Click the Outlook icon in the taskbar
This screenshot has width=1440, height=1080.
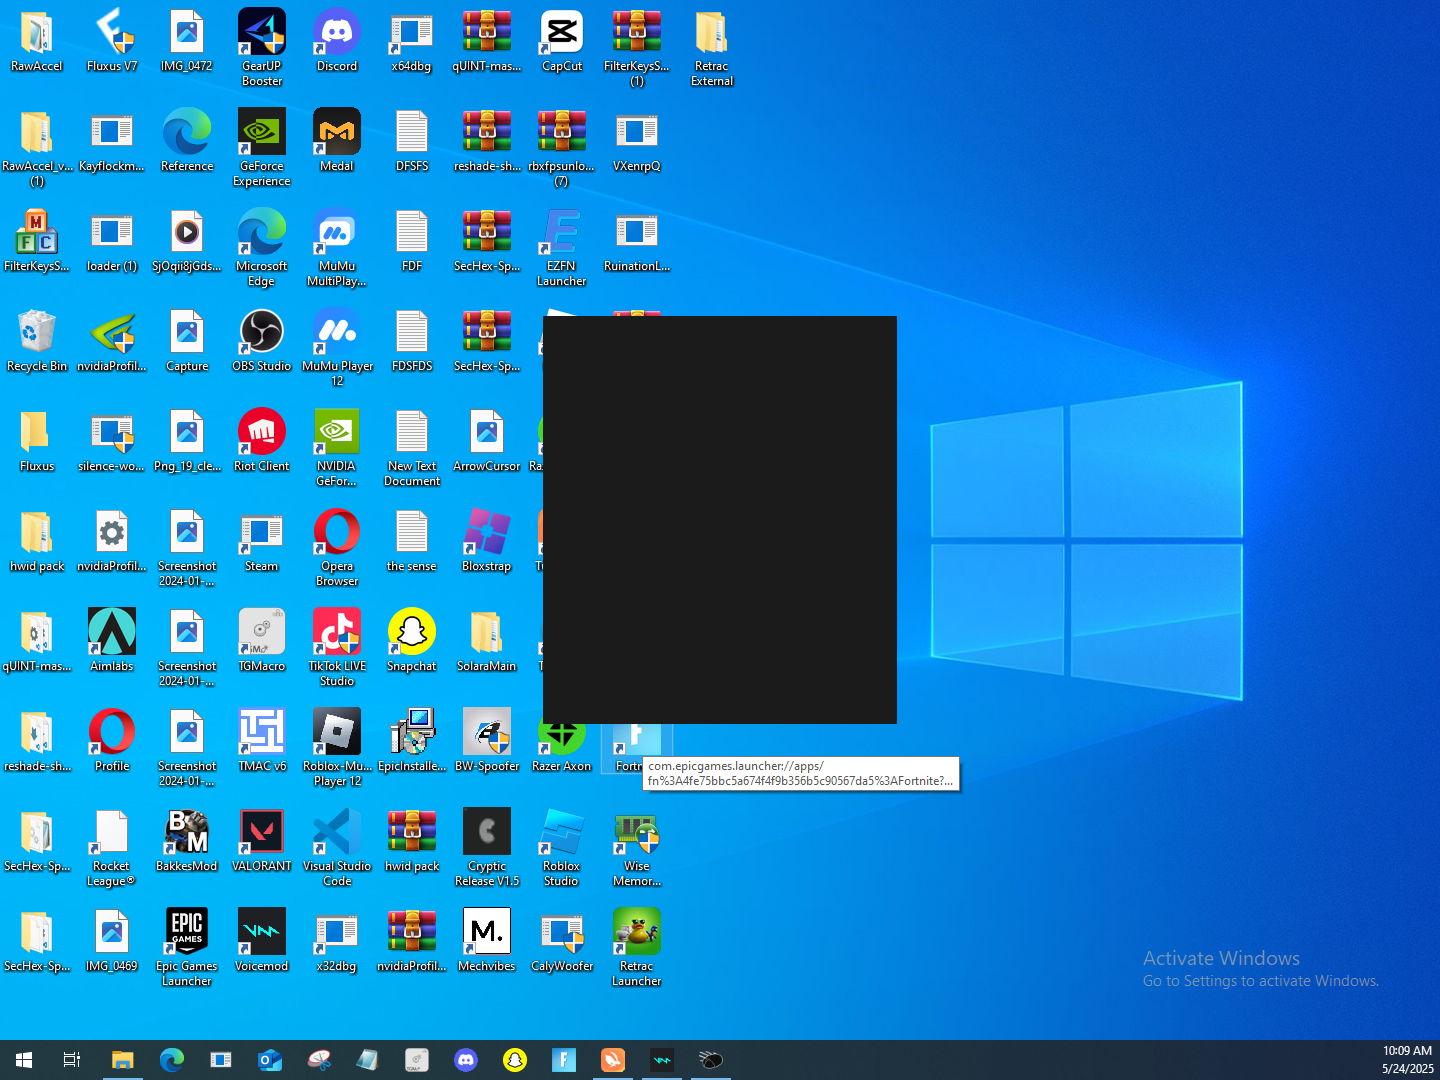pos(270,1060)
